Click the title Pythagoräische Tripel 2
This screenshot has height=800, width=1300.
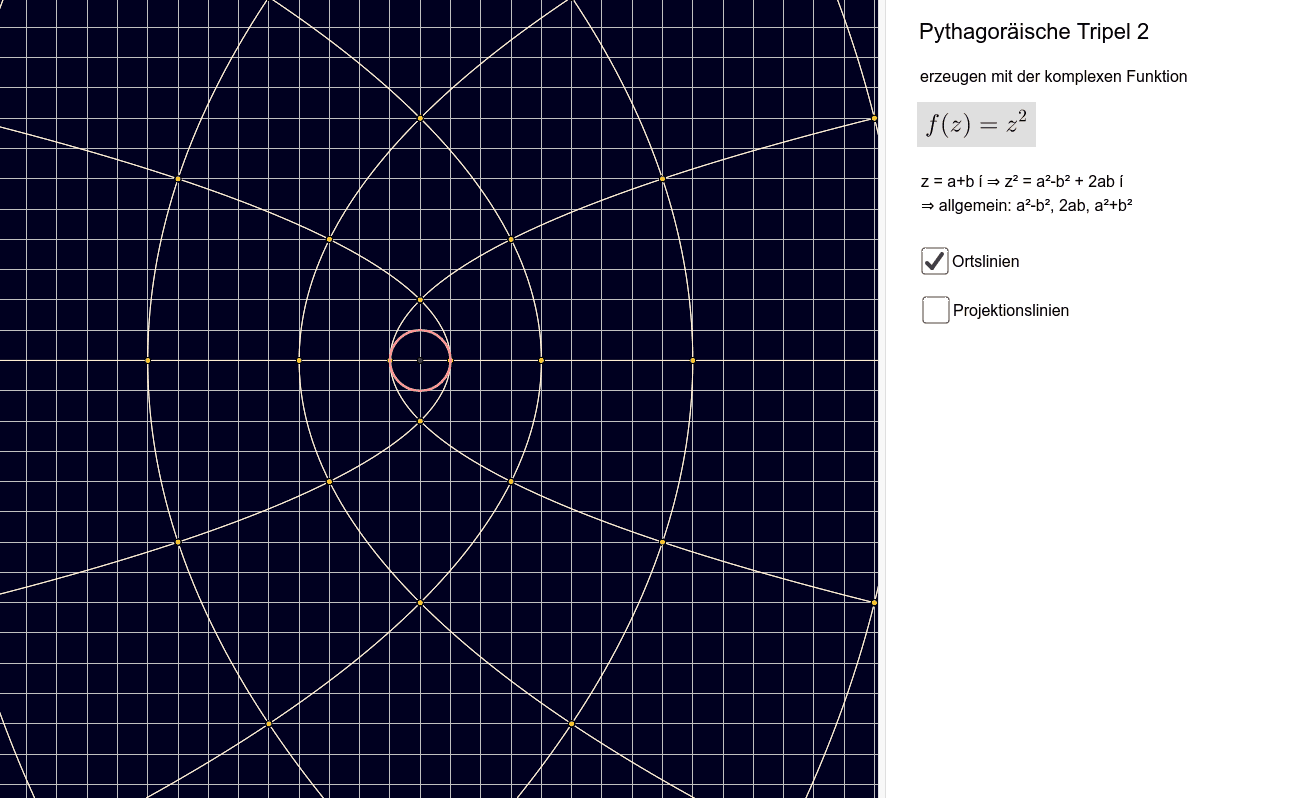[1034, 32]
